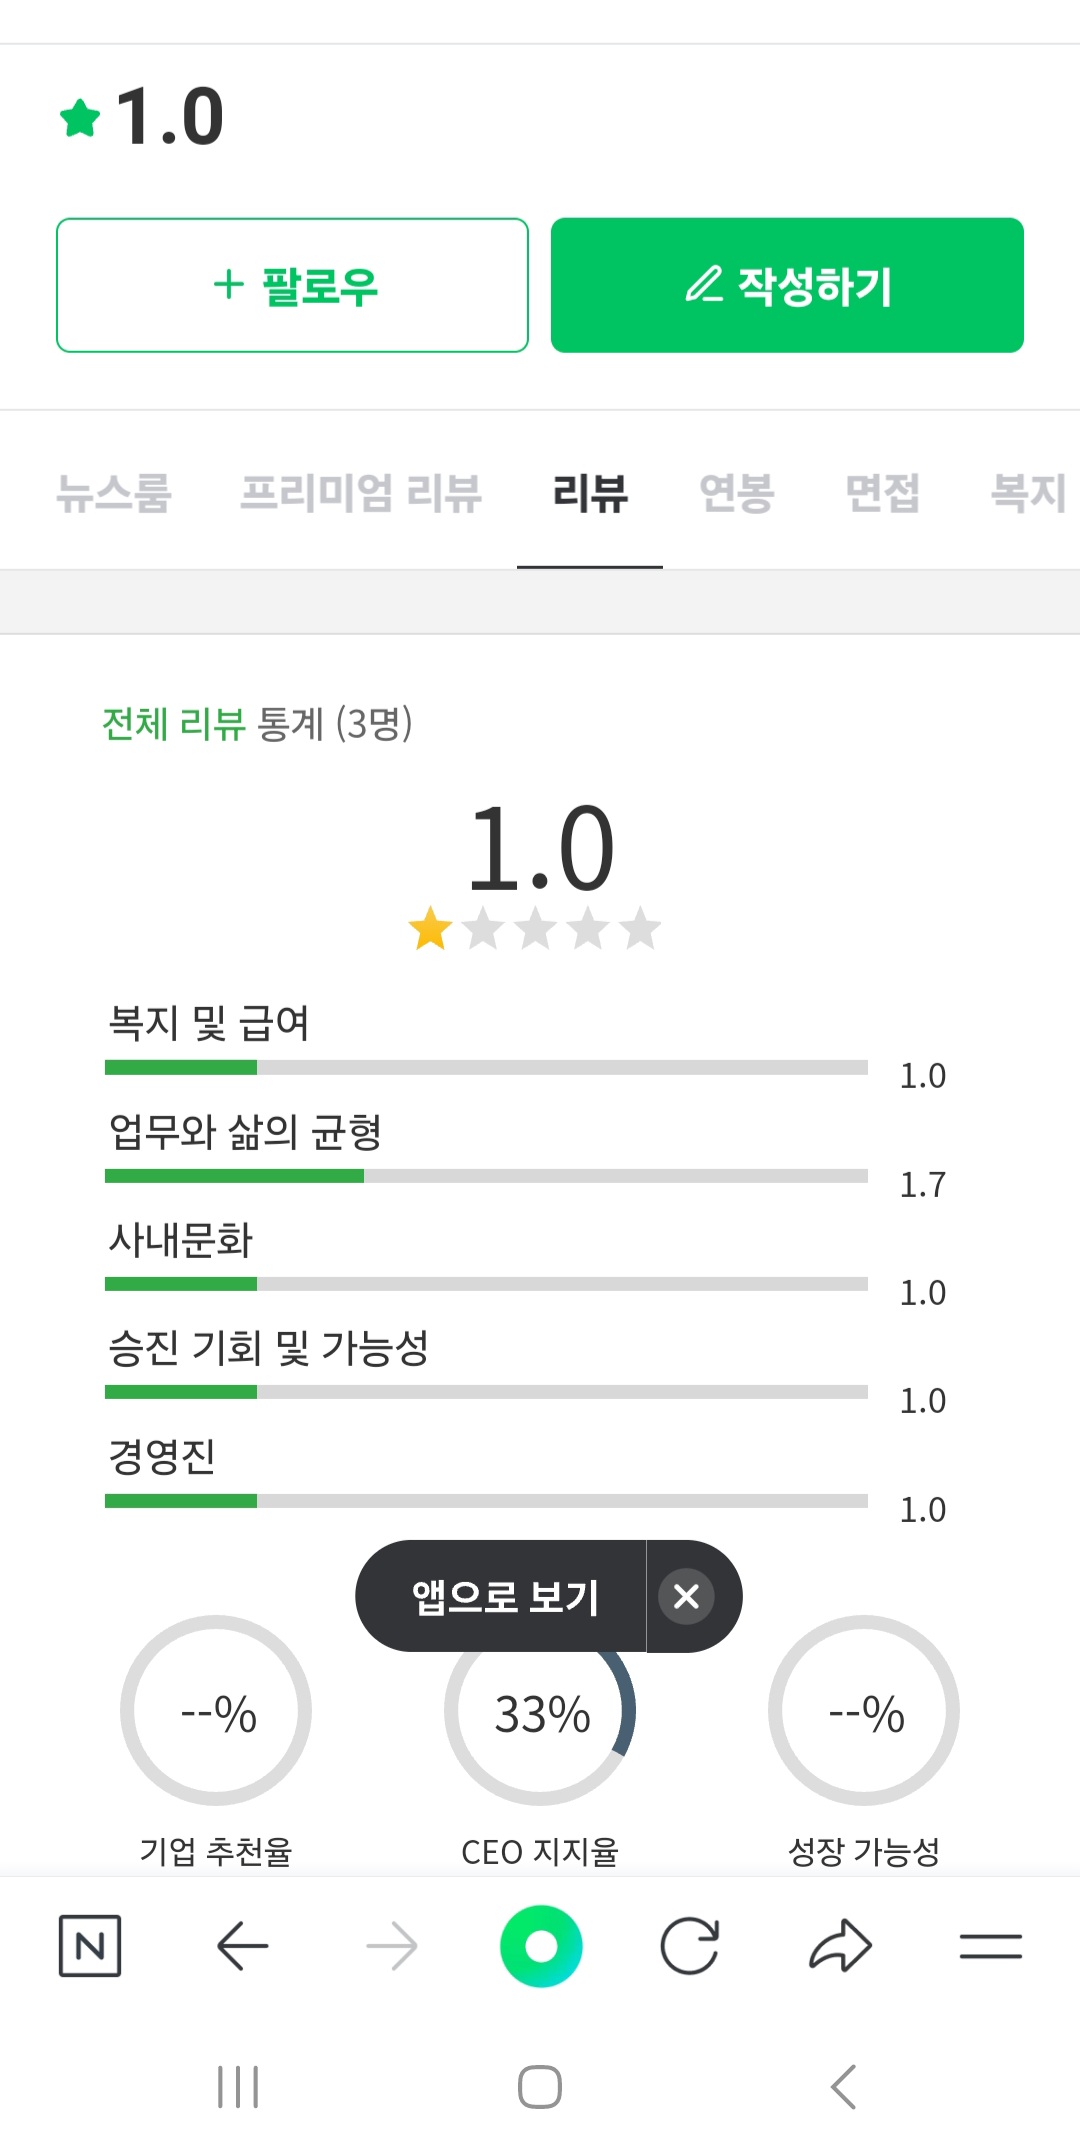The height and width of the screenshot is (2151, 1080).
Task: Tap the green Naver circle button
Action: pos(541,1946)
